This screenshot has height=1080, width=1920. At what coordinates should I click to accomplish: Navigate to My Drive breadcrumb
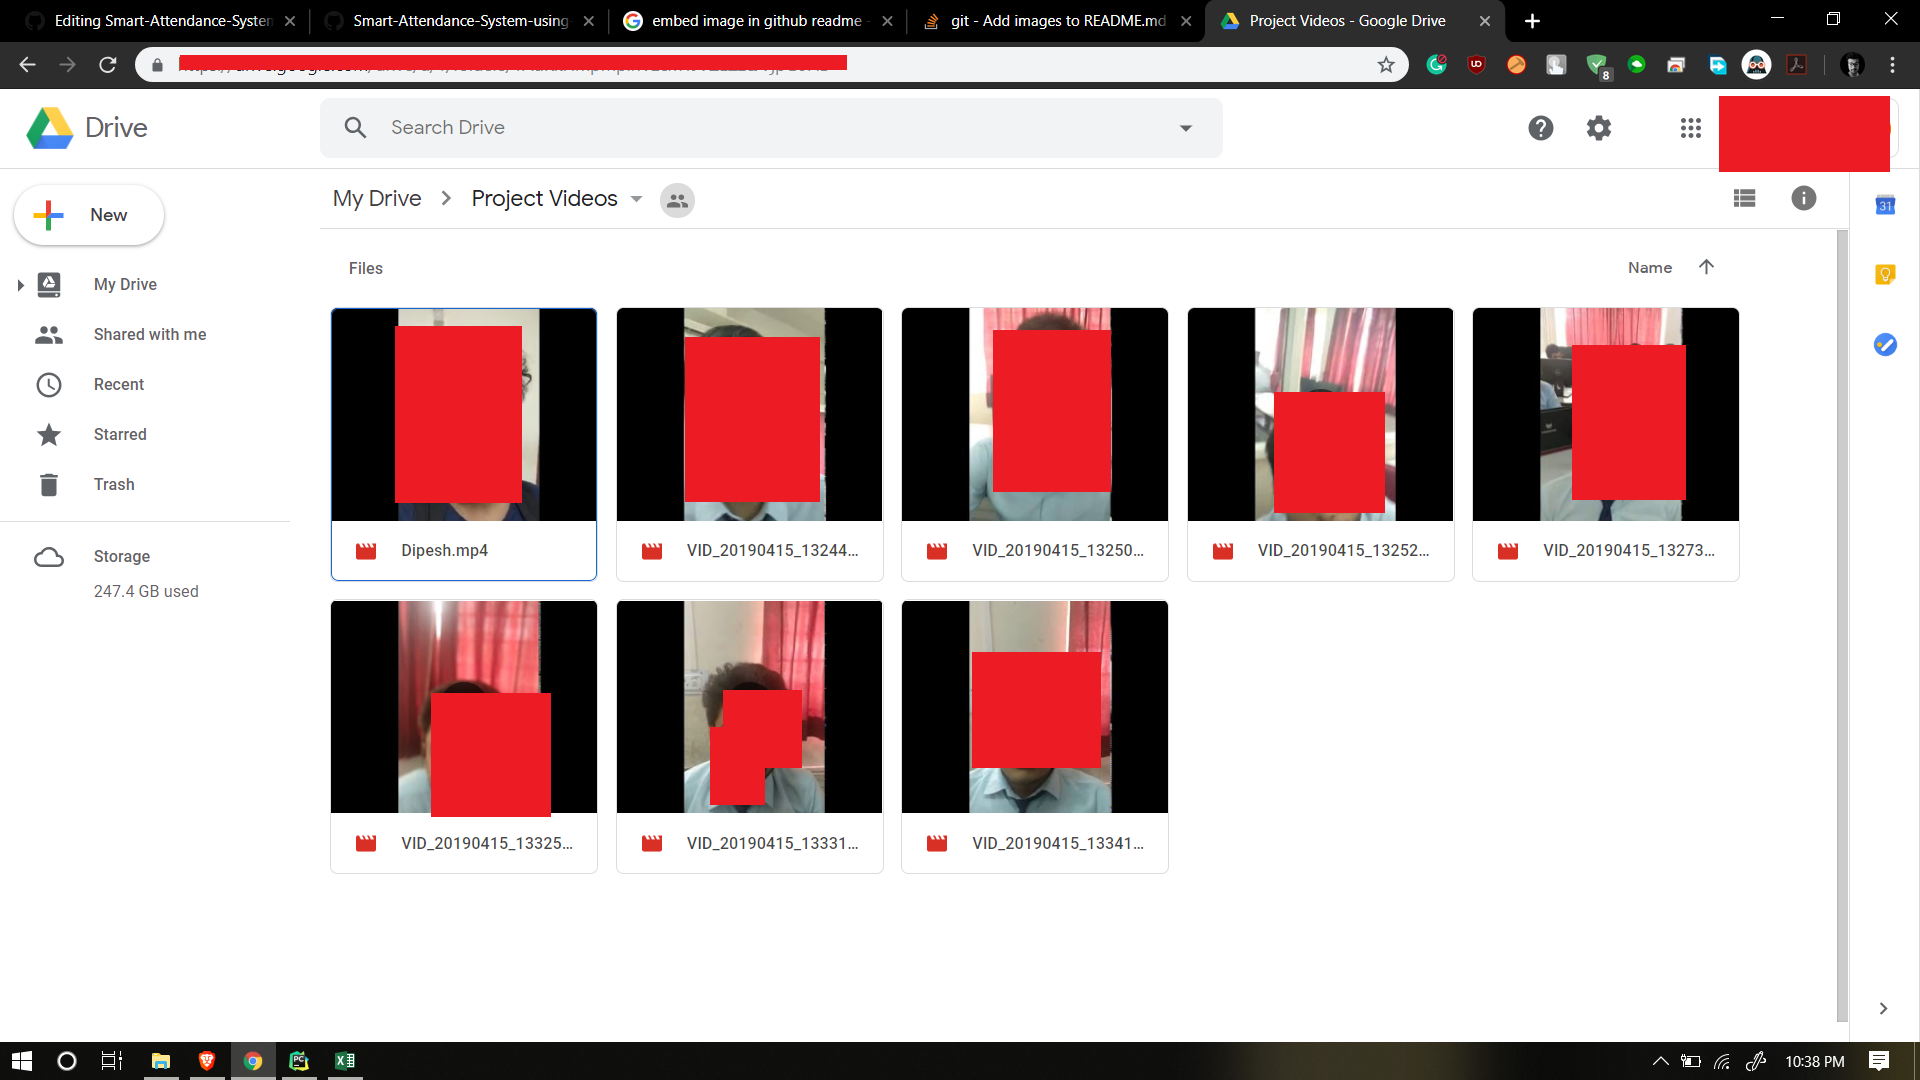pyautogui.click(x=377, y=199)
